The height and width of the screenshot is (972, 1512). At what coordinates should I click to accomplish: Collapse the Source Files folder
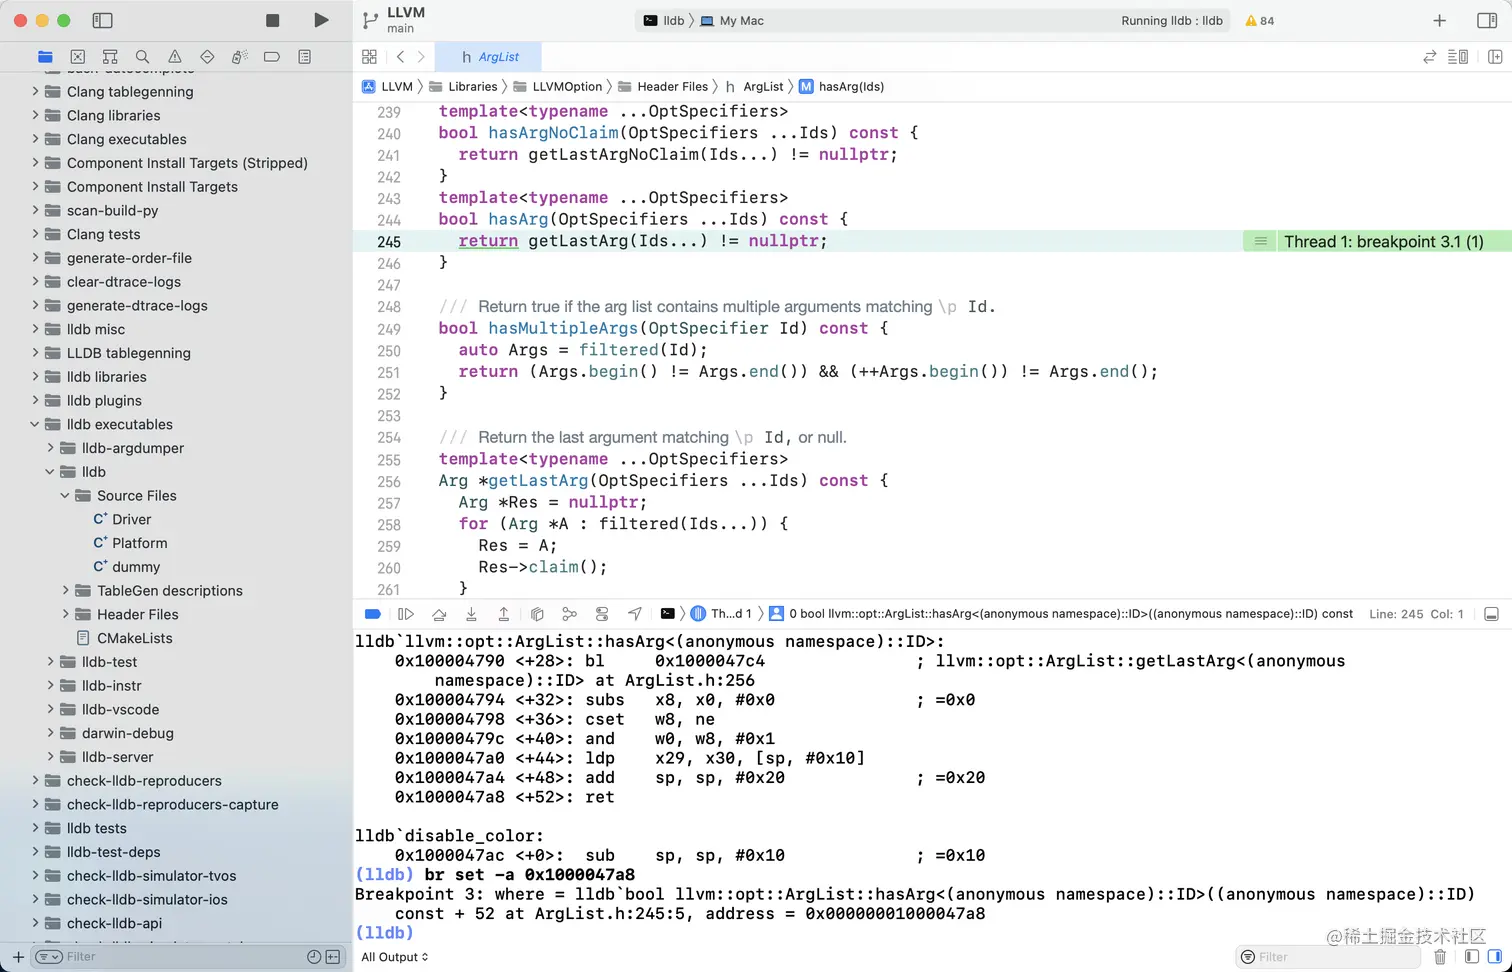point(65,495)
